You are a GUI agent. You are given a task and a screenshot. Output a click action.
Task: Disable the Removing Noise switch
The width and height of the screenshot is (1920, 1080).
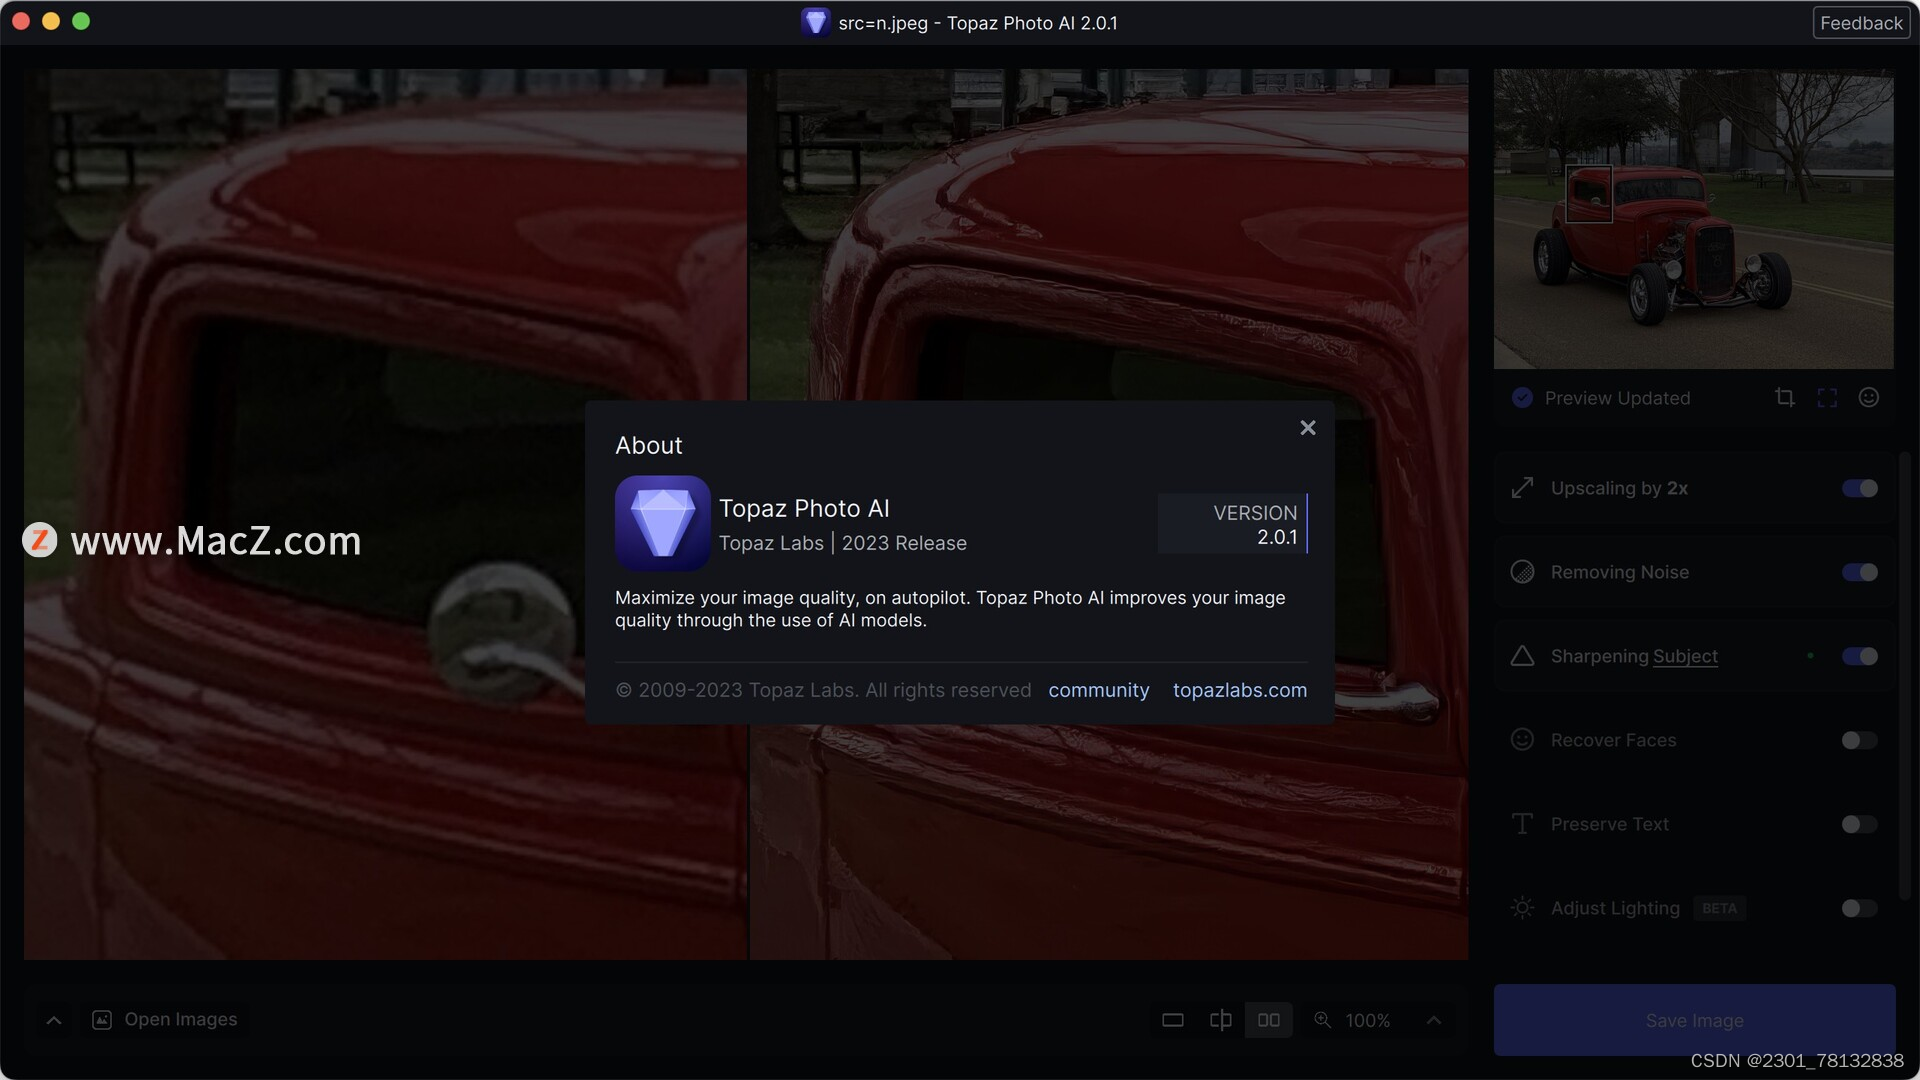tap(1859, 572)
